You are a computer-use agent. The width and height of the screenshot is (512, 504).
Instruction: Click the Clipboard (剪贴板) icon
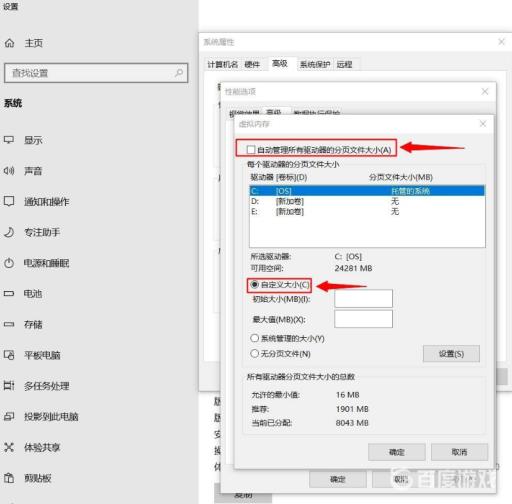tap(9, 478)
